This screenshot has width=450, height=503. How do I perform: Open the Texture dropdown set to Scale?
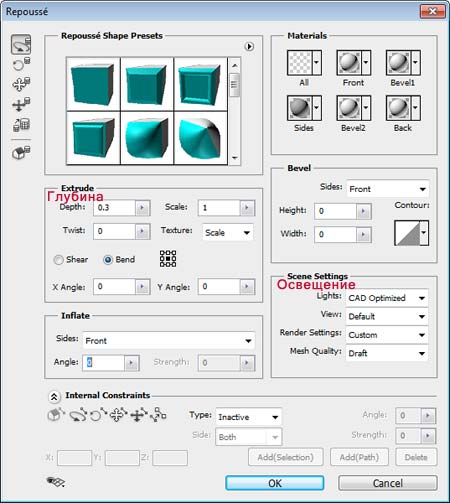[x=228, y=232]
